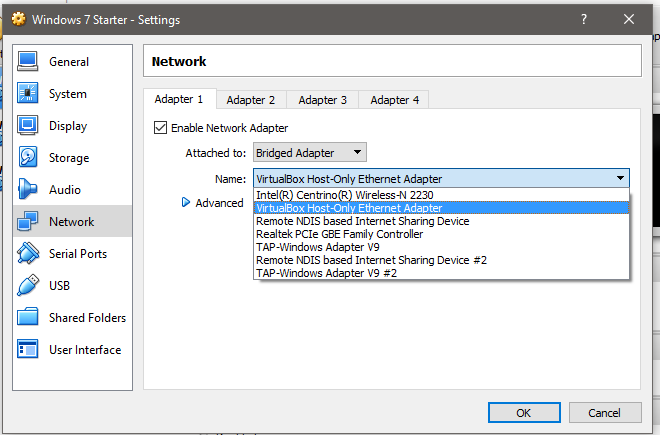Click the Shared Folders folder icon

[x=28, y=317]
